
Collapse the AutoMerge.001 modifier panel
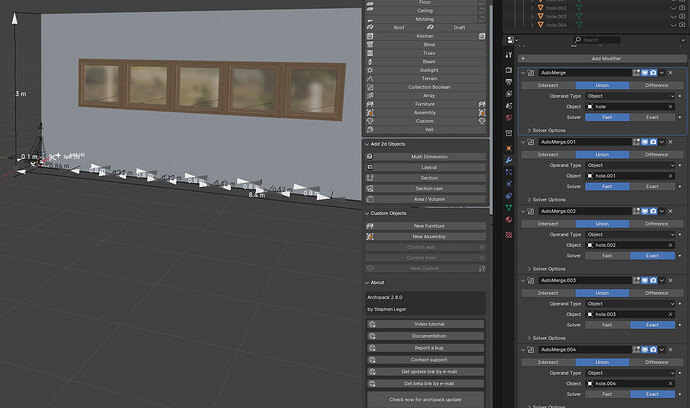pos(523,142)
